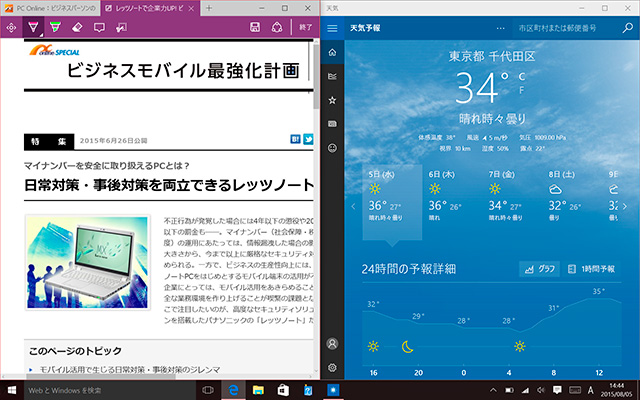The width and height of the screenshot is (640, 400).
Task: Select the Pen tool in web note toolbar
Action: click(33, 27)
